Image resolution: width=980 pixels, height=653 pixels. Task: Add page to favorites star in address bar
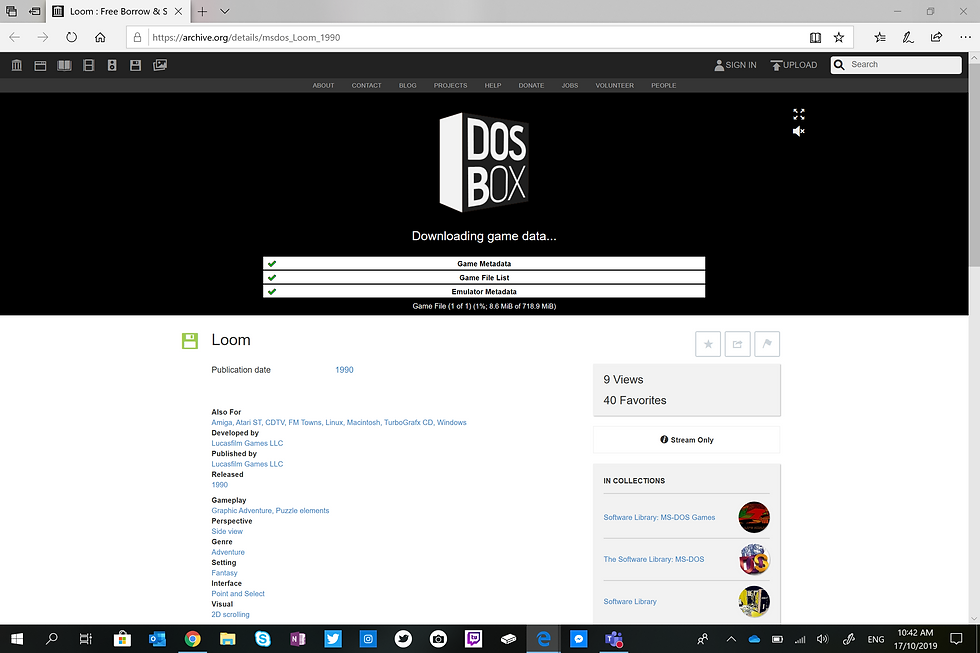[839, 37]
